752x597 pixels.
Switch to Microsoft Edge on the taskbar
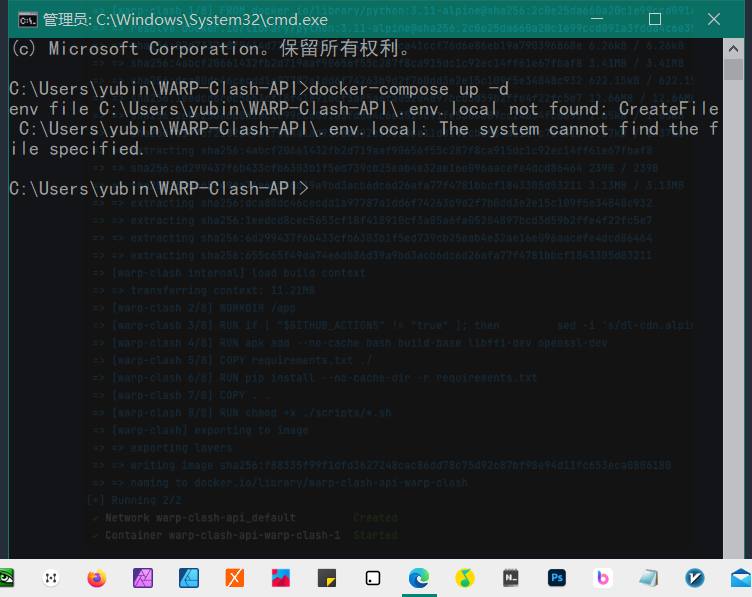click(419, 578)
